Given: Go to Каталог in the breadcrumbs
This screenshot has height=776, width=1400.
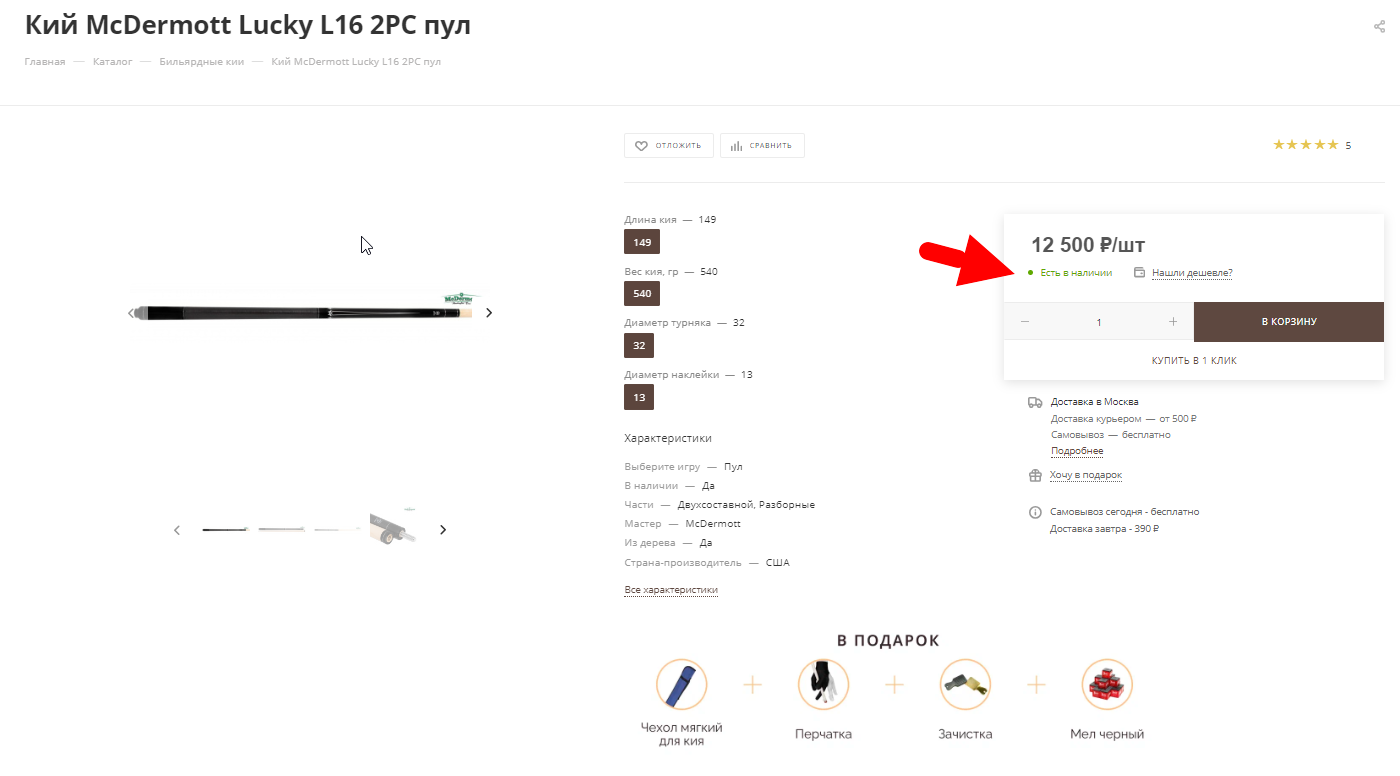Looking at the screenshot, I should click(113, 62).
